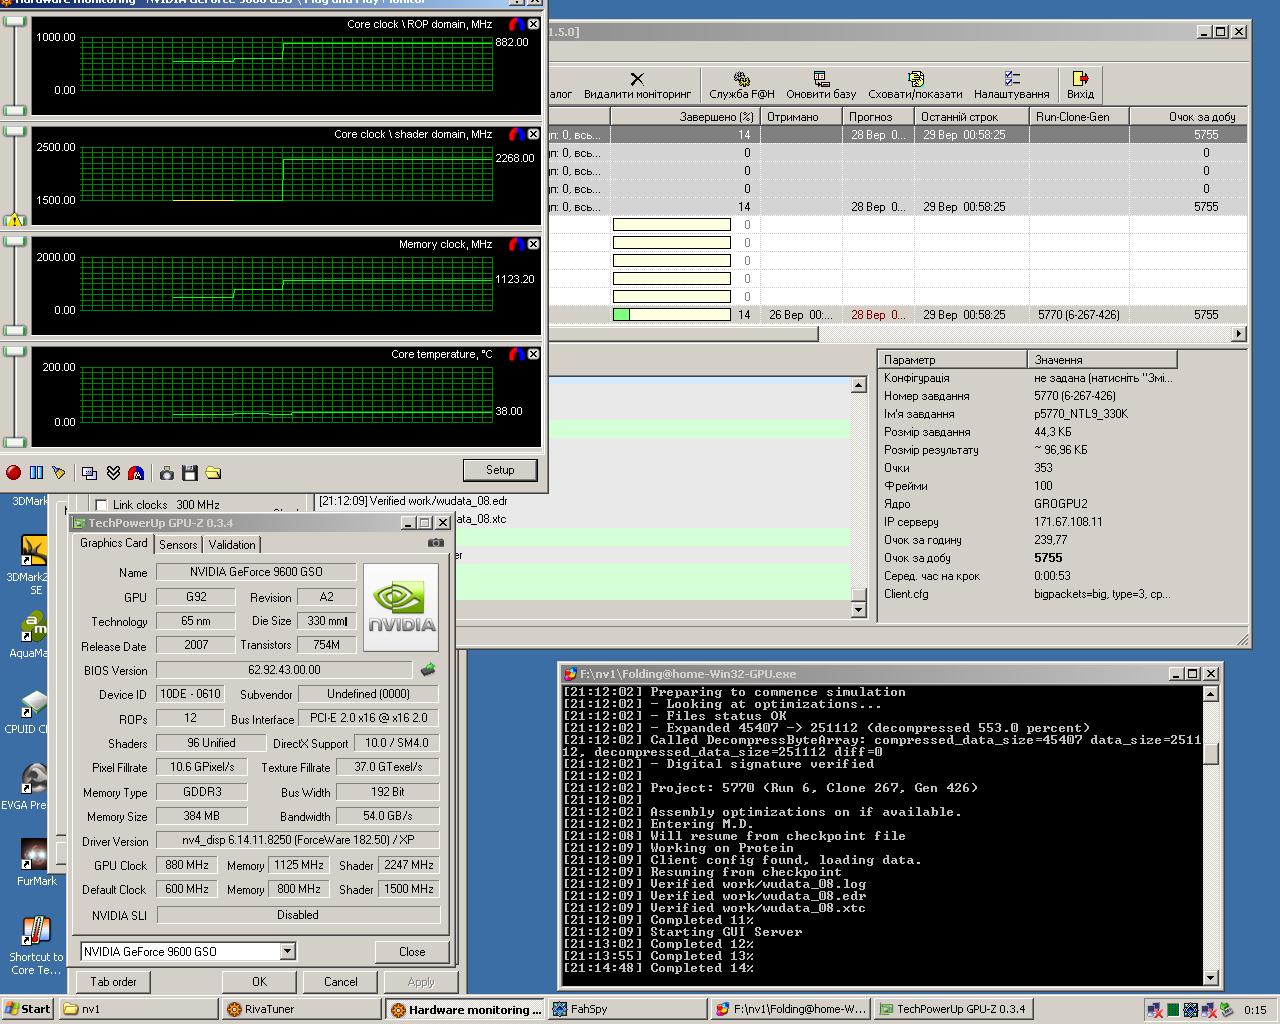Sort by Завершено (%) column header

(684, 117)
